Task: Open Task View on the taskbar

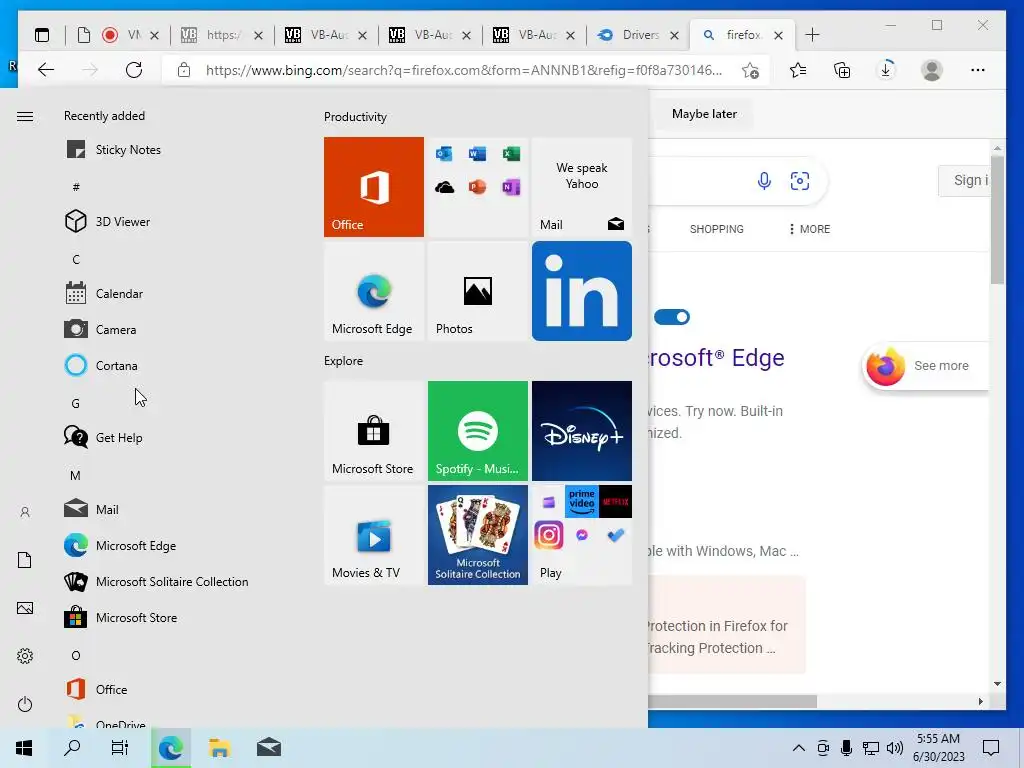Action: point(120,748)
